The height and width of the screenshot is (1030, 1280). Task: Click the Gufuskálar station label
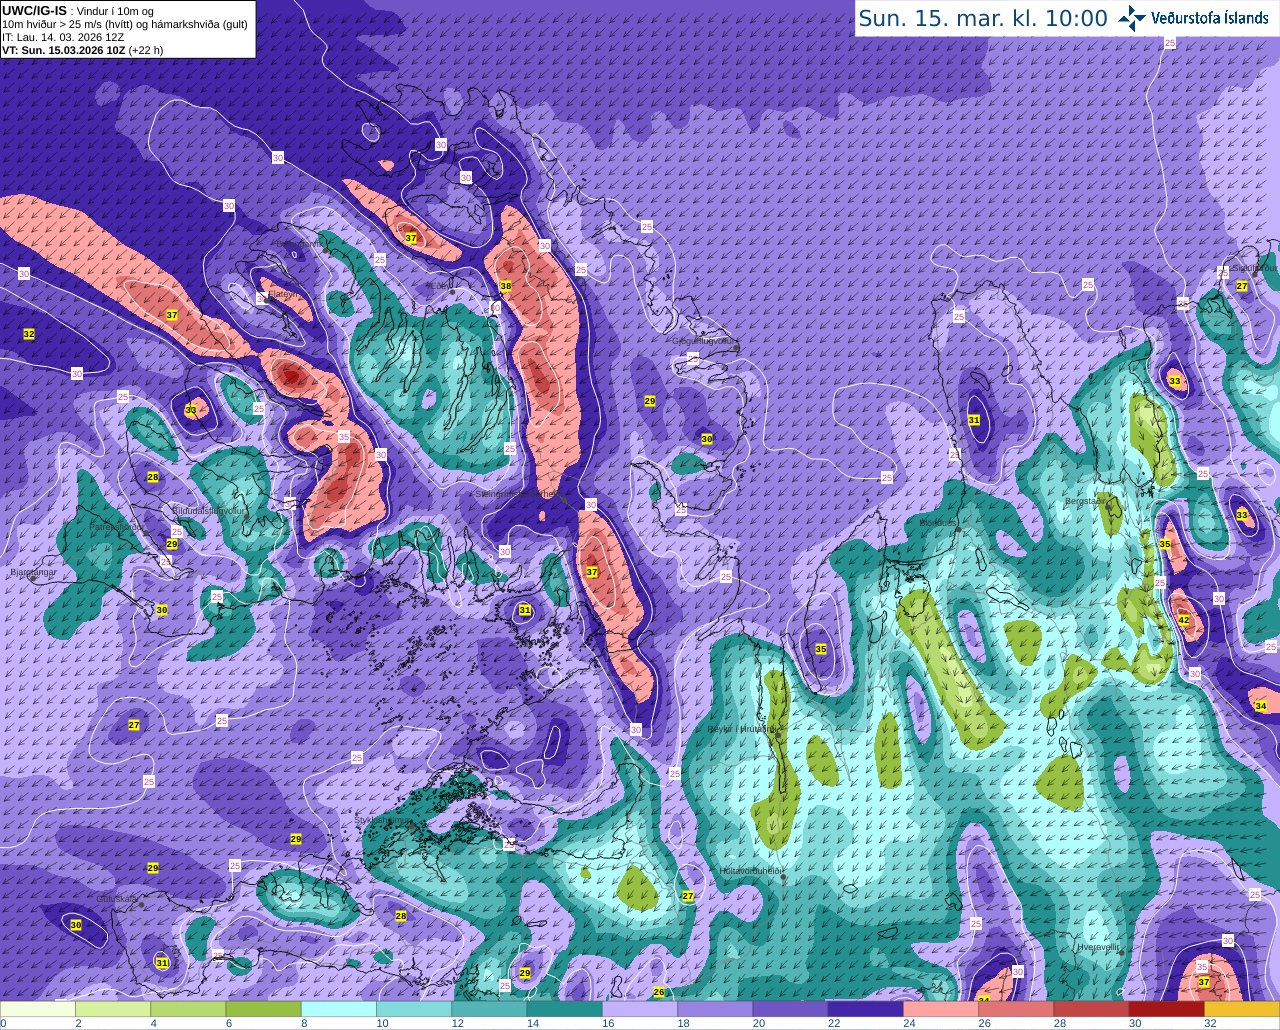coord(117,899)
